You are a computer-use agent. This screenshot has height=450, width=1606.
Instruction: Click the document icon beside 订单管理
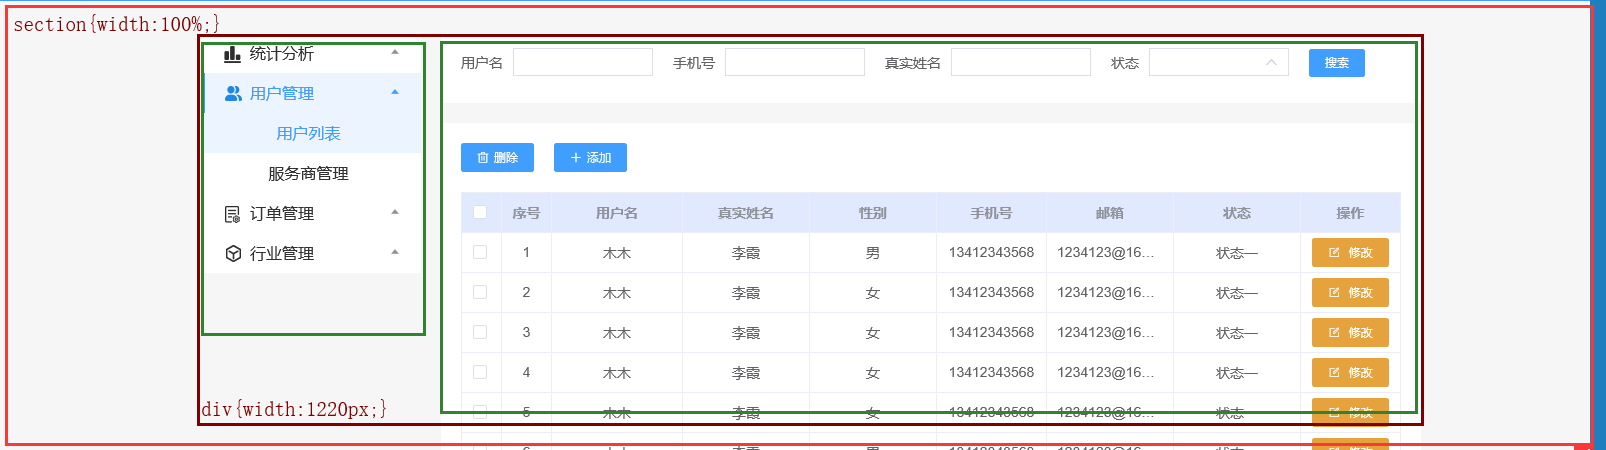coord(233,214)
